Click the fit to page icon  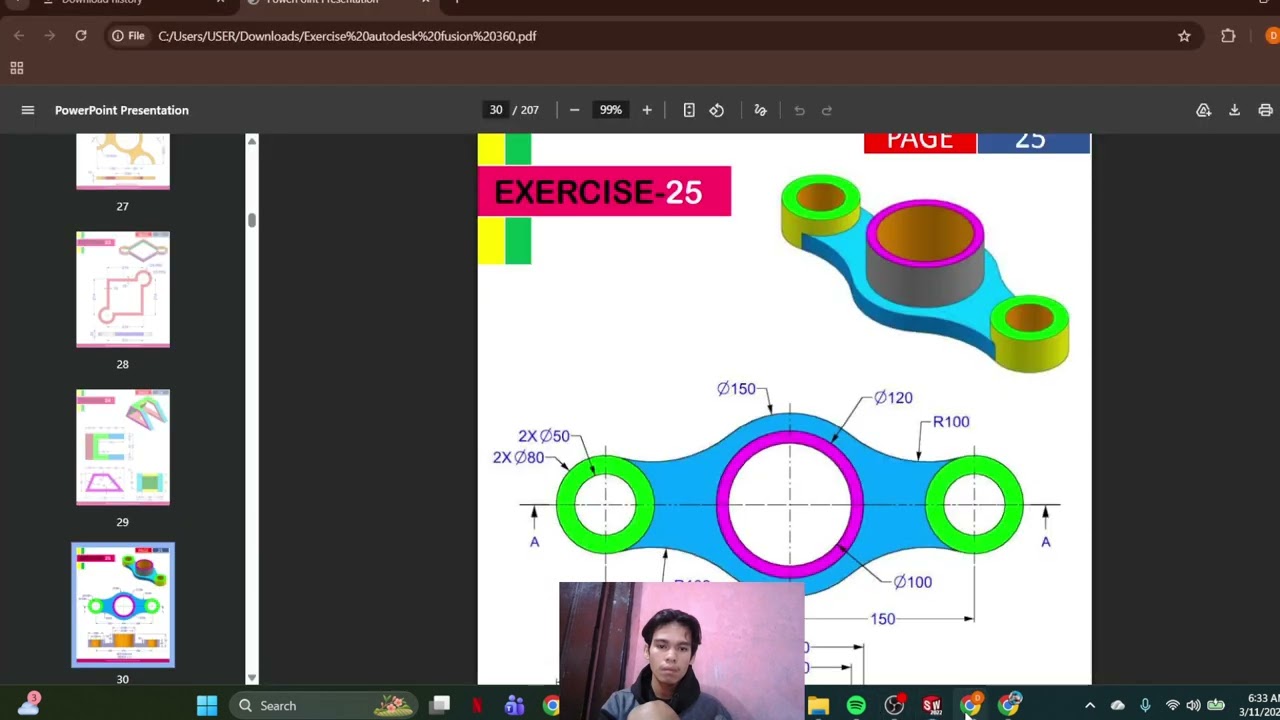689,110
